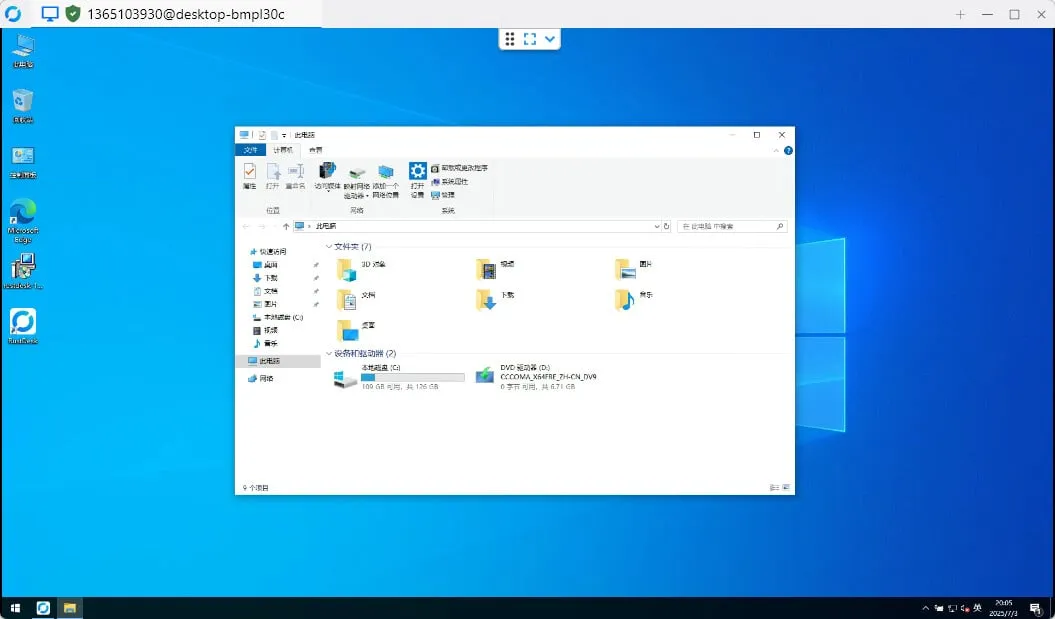The image size is (1055, 619).
Task: Unpin 下载 from Quick Access
Action: pos(316,278)
